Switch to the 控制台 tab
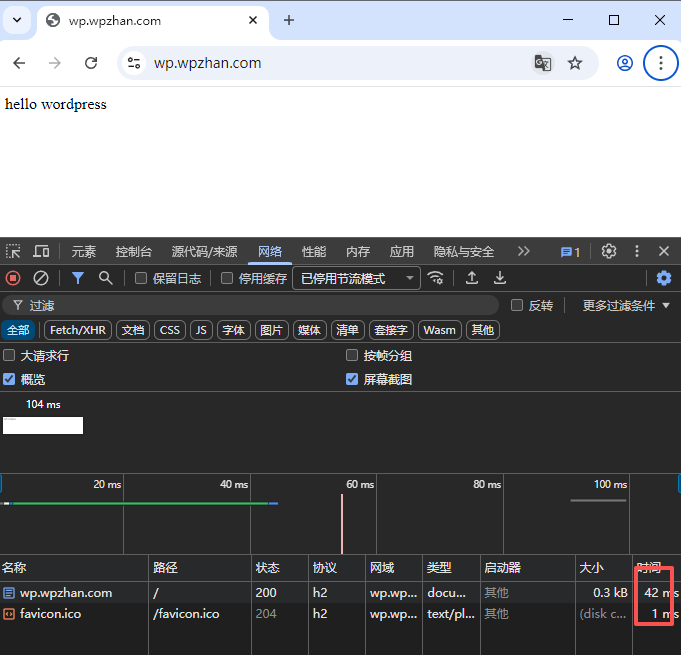The height and width of the screenshot is (655, 681). point(134,252)
